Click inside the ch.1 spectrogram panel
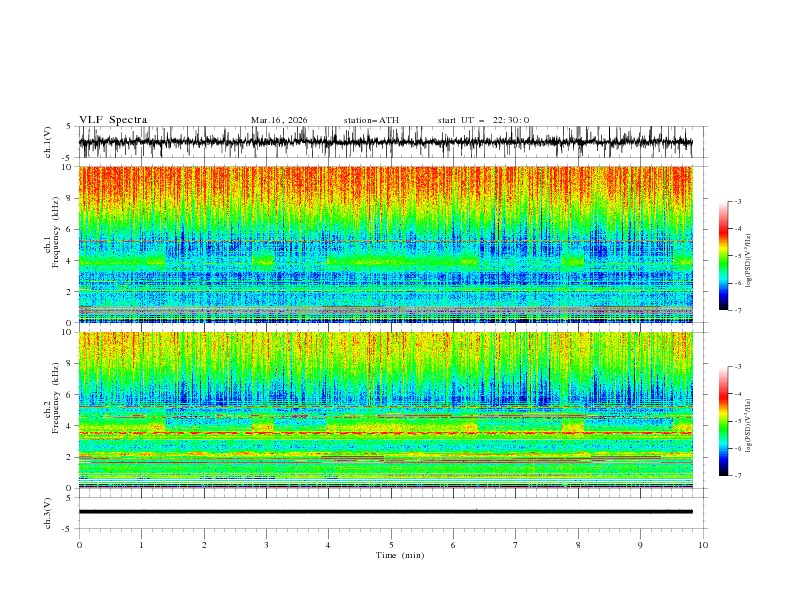 pos(385,244)
